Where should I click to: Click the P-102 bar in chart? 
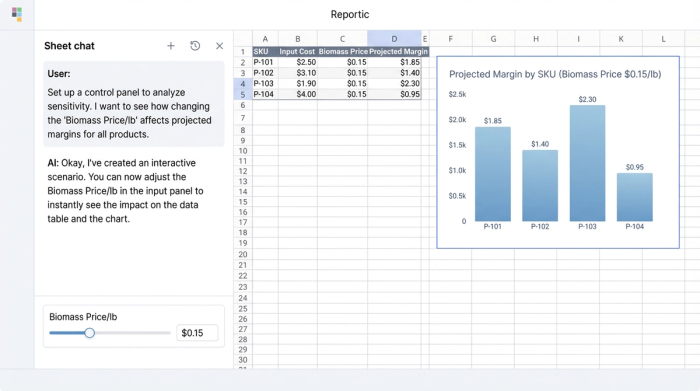[x=540, y=186]
